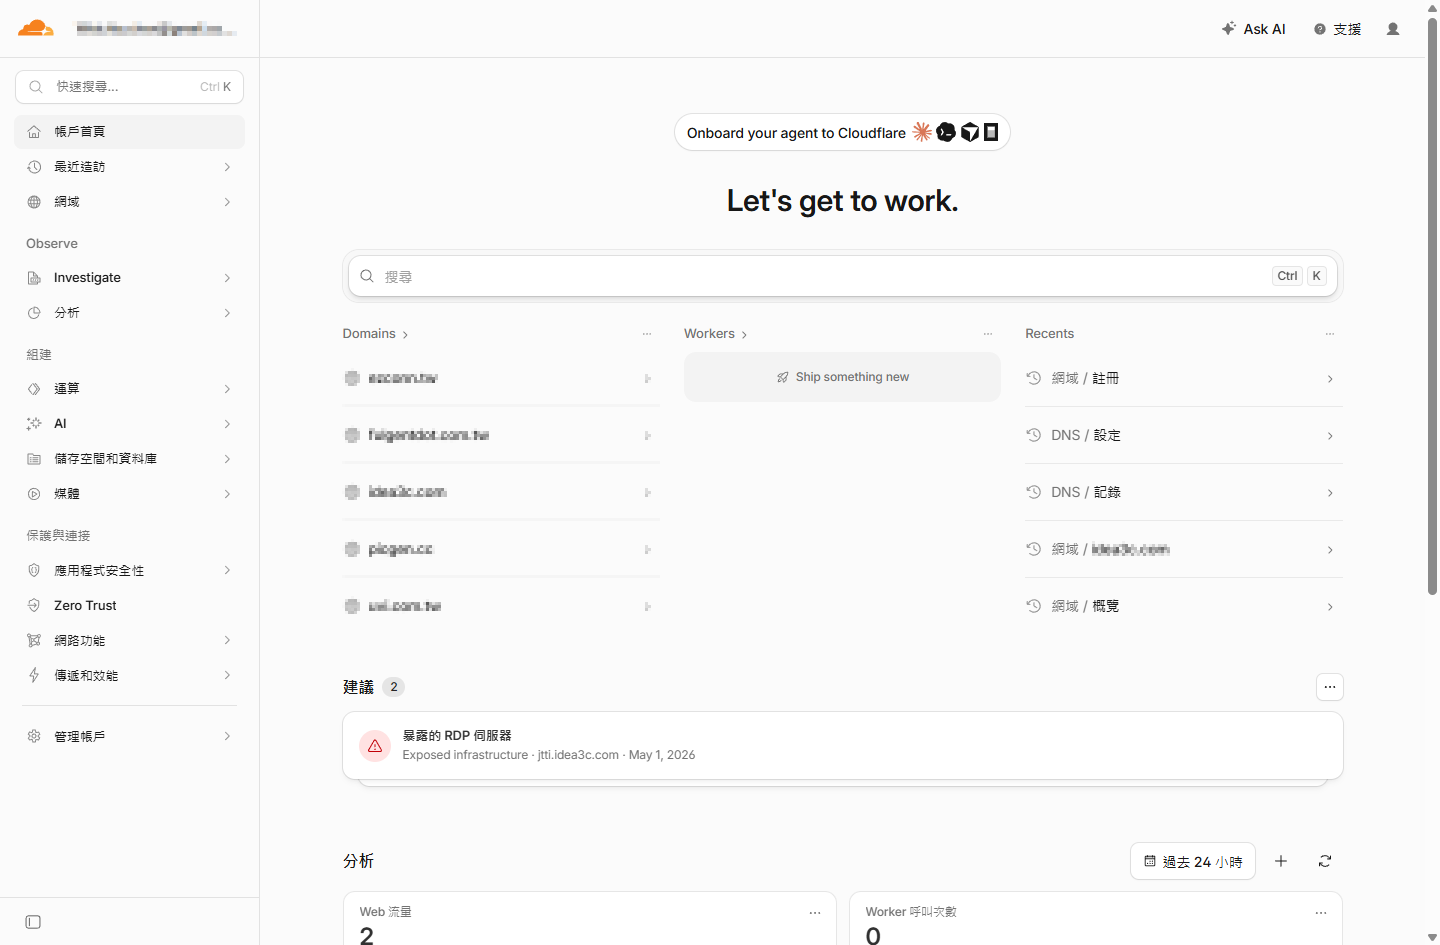The width and height of the screenshot is (1440, 945).
Task: Focus the 快速搜尋 sidebar search field
Action: pos(130,87)
